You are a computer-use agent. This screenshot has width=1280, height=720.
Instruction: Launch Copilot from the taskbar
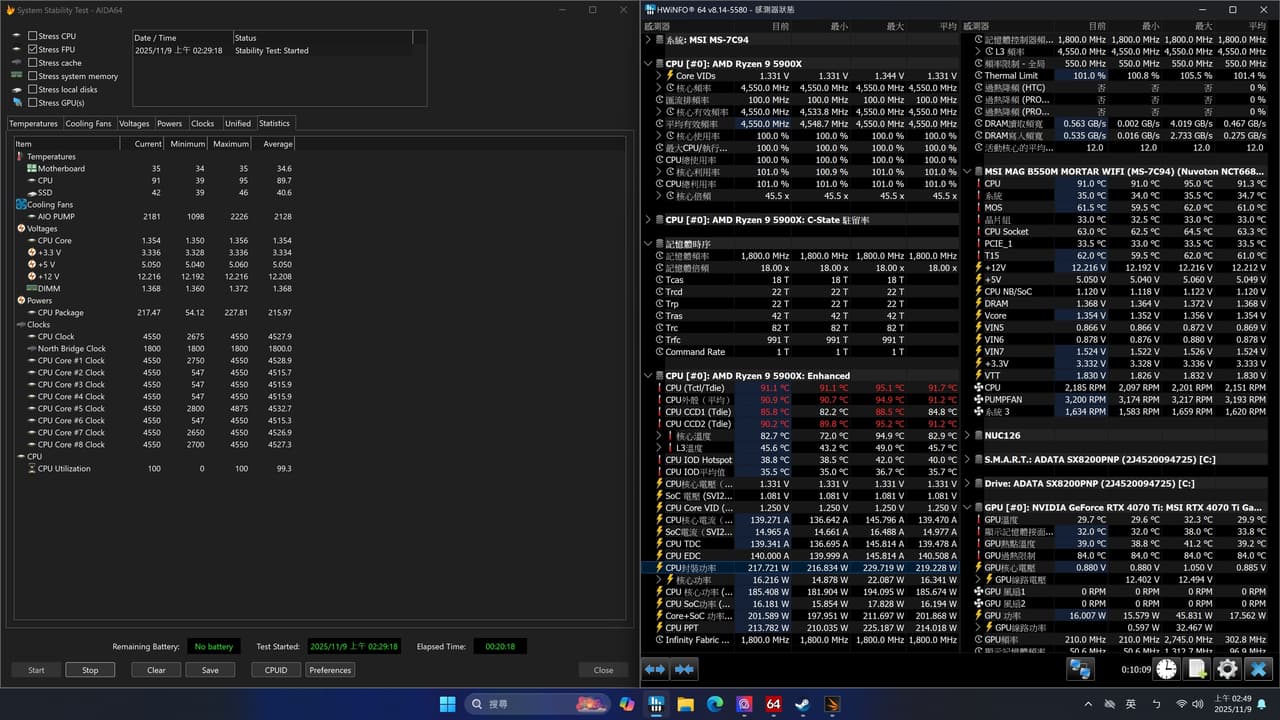(627, 704)
